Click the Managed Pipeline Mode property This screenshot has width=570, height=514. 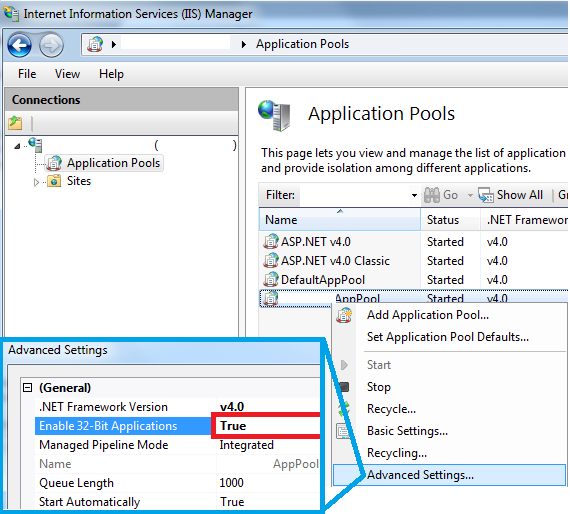point(104,445)
